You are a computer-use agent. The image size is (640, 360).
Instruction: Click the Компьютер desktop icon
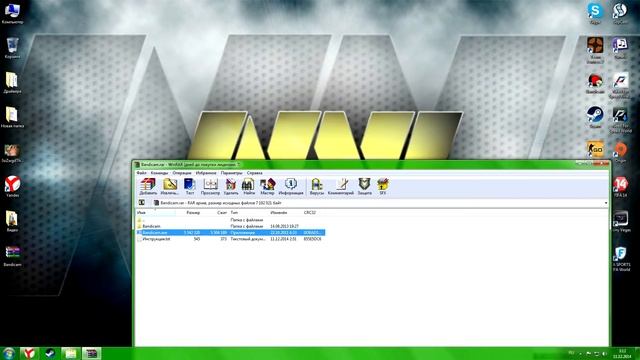(x=12, y=13)
